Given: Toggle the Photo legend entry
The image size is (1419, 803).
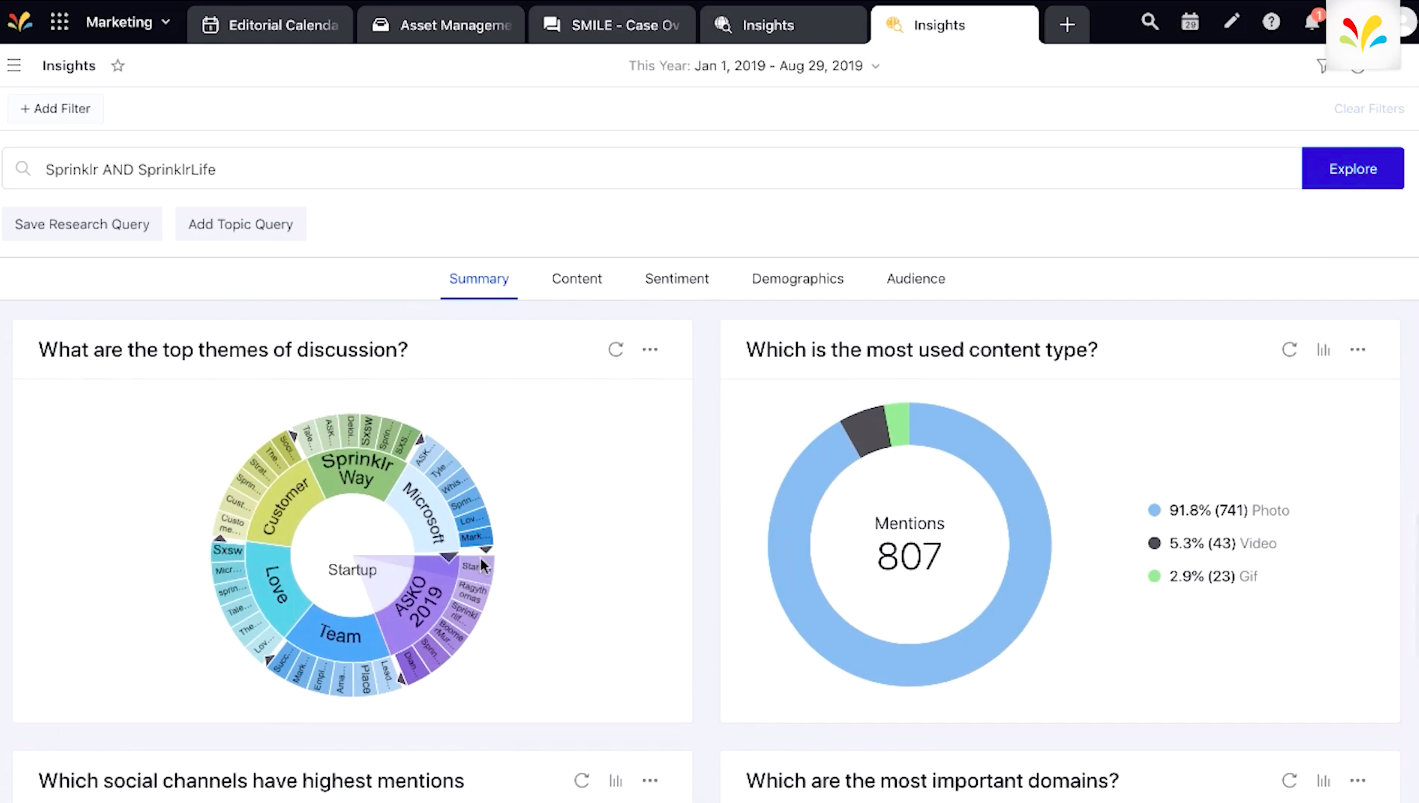Looking at the screenshot, I should point(1219,510).
